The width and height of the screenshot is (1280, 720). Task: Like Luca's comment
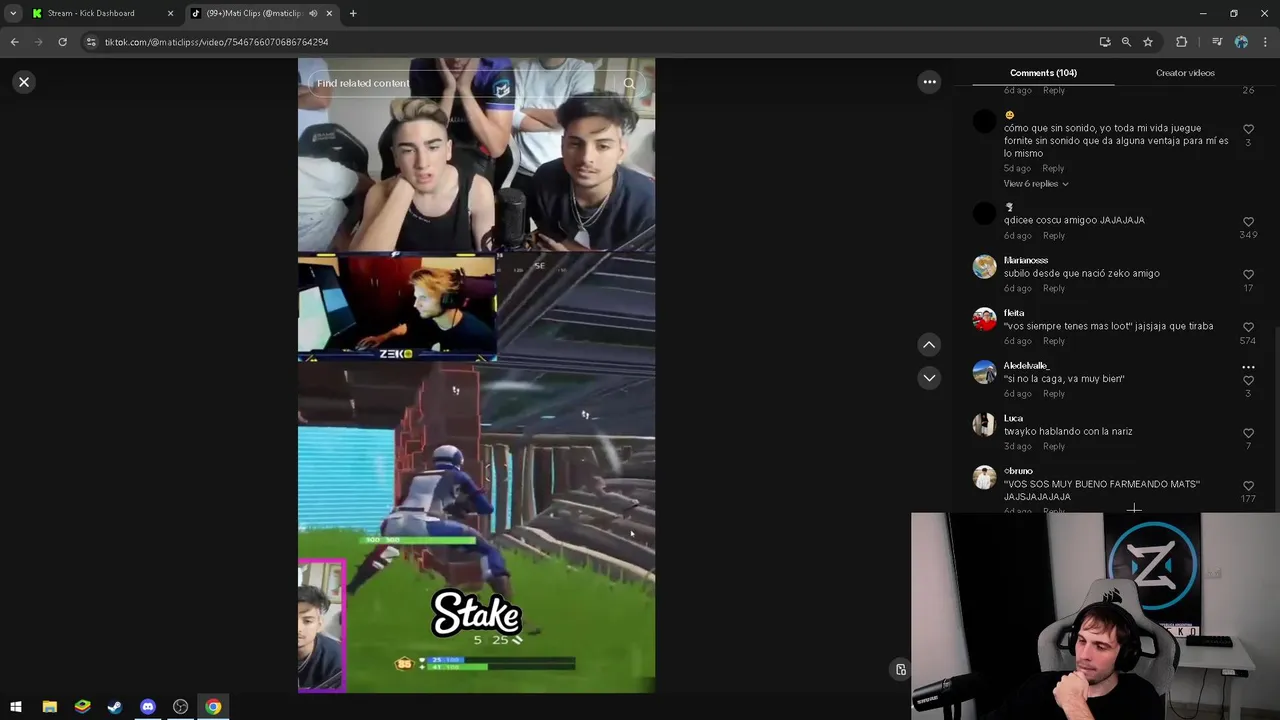tap(1248, 433)
